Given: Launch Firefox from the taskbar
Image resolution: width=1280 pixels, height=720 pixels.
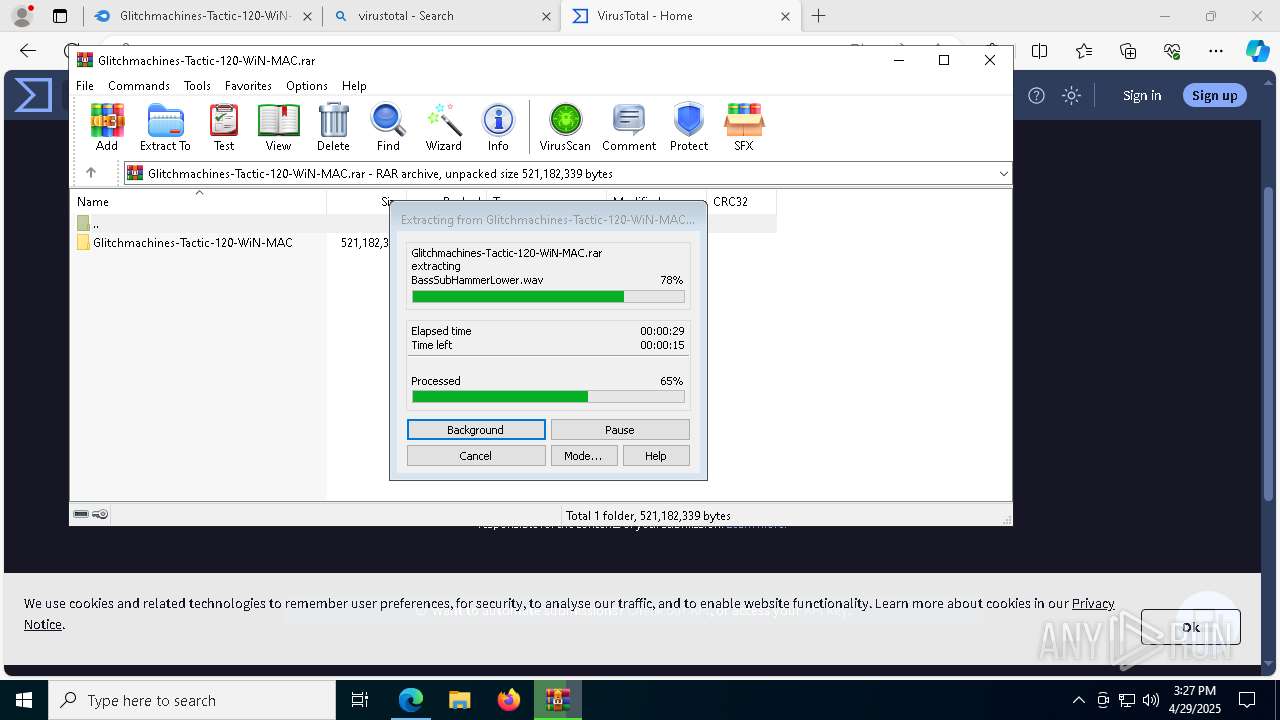Looking at the screenshot, I should (x=509, y=700).
